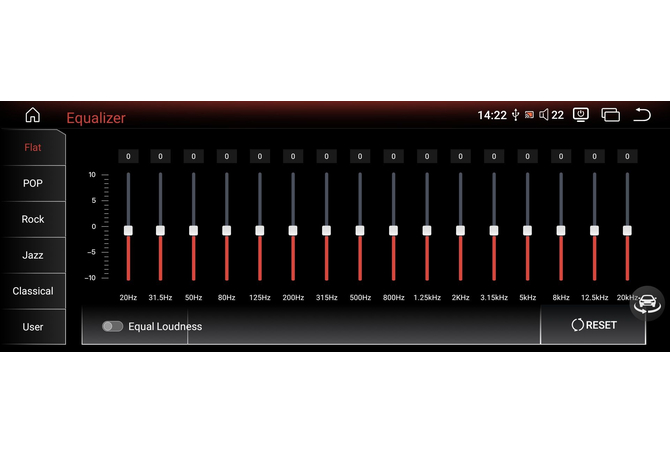Click the 20Hz band slider handle
Image resolution: width=670 pixels, height=453 pixels.
coord(128,230)
